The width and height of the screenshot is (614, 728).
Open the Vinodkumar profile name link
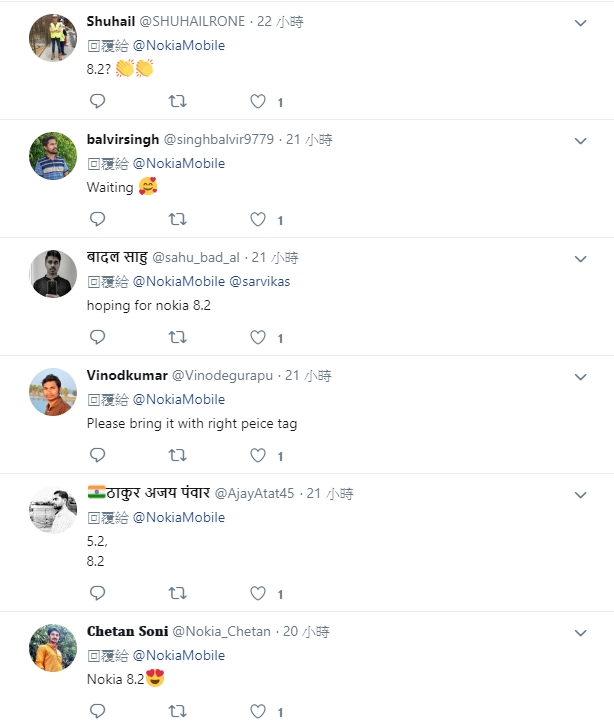tap(127, 376)
